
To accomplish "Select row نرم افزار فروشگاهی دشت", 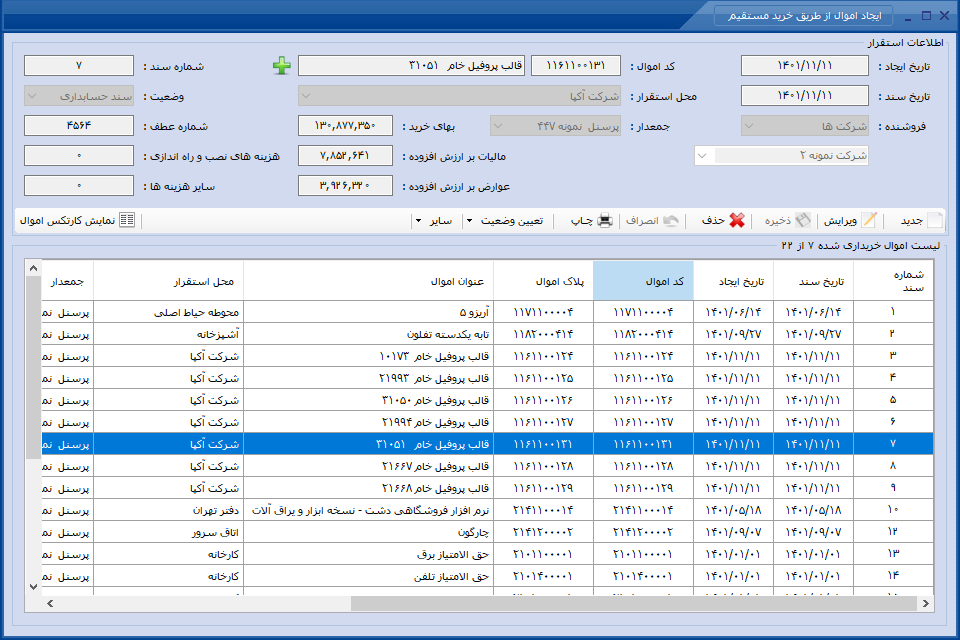I will click(x=487, y=511).
